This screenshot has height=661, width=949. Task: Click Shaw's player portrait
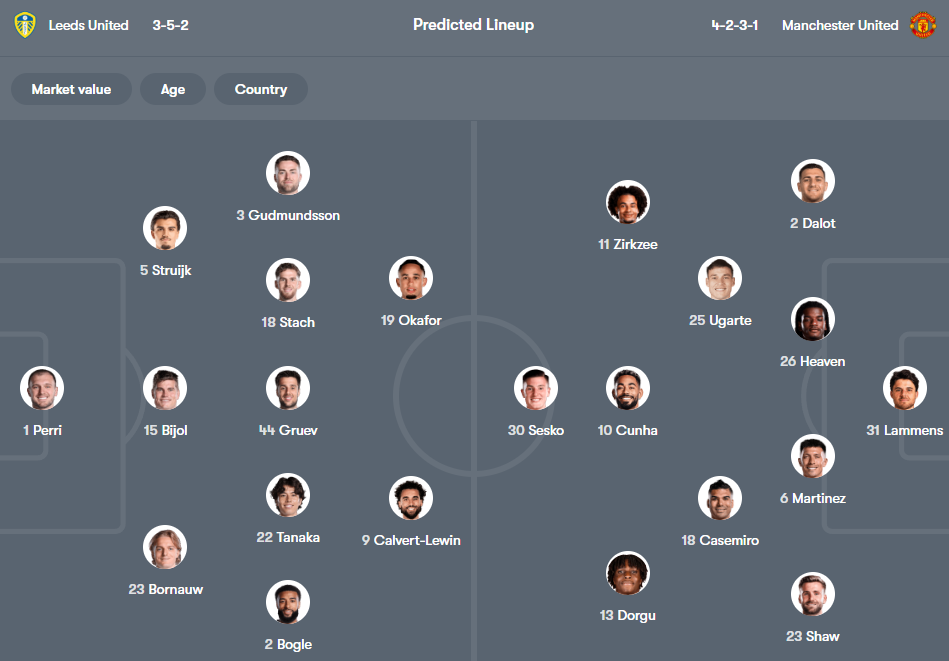click(812, 593)
